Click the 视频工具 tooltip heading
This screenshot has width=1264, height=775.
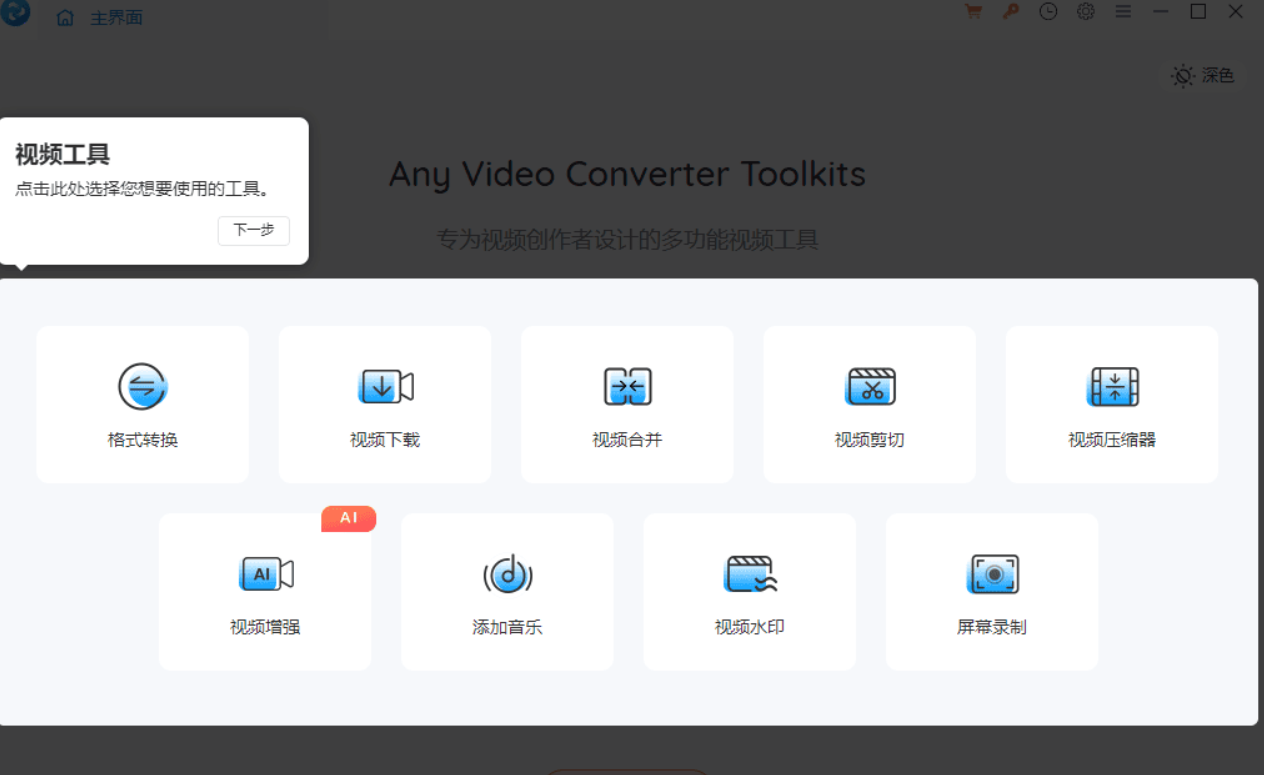pos(62,154)
